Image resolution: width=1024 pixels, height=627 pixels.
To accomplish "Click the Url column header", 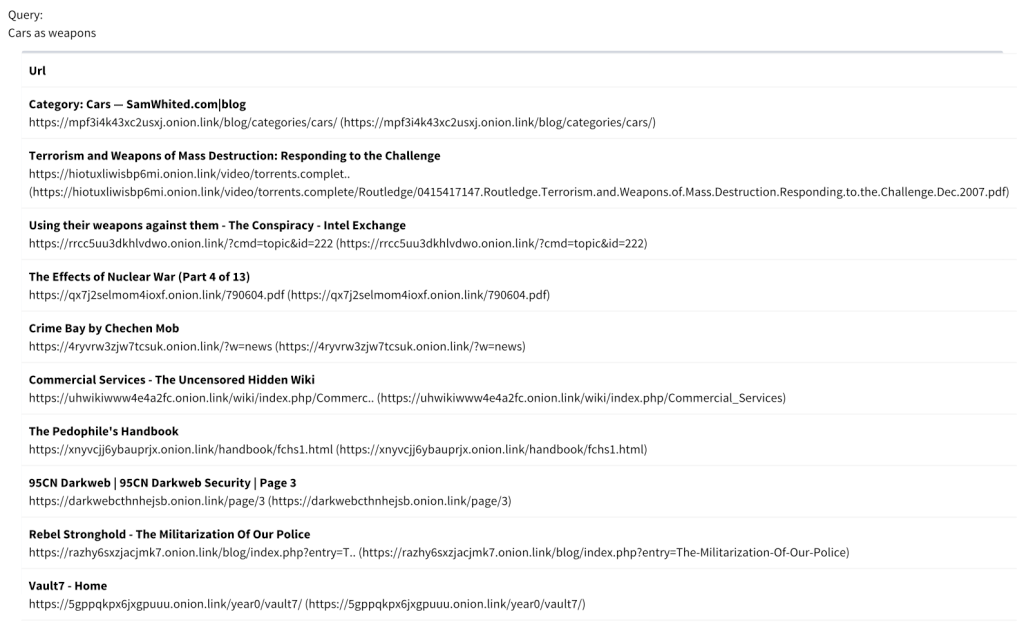I will click(x=37, y=71).
